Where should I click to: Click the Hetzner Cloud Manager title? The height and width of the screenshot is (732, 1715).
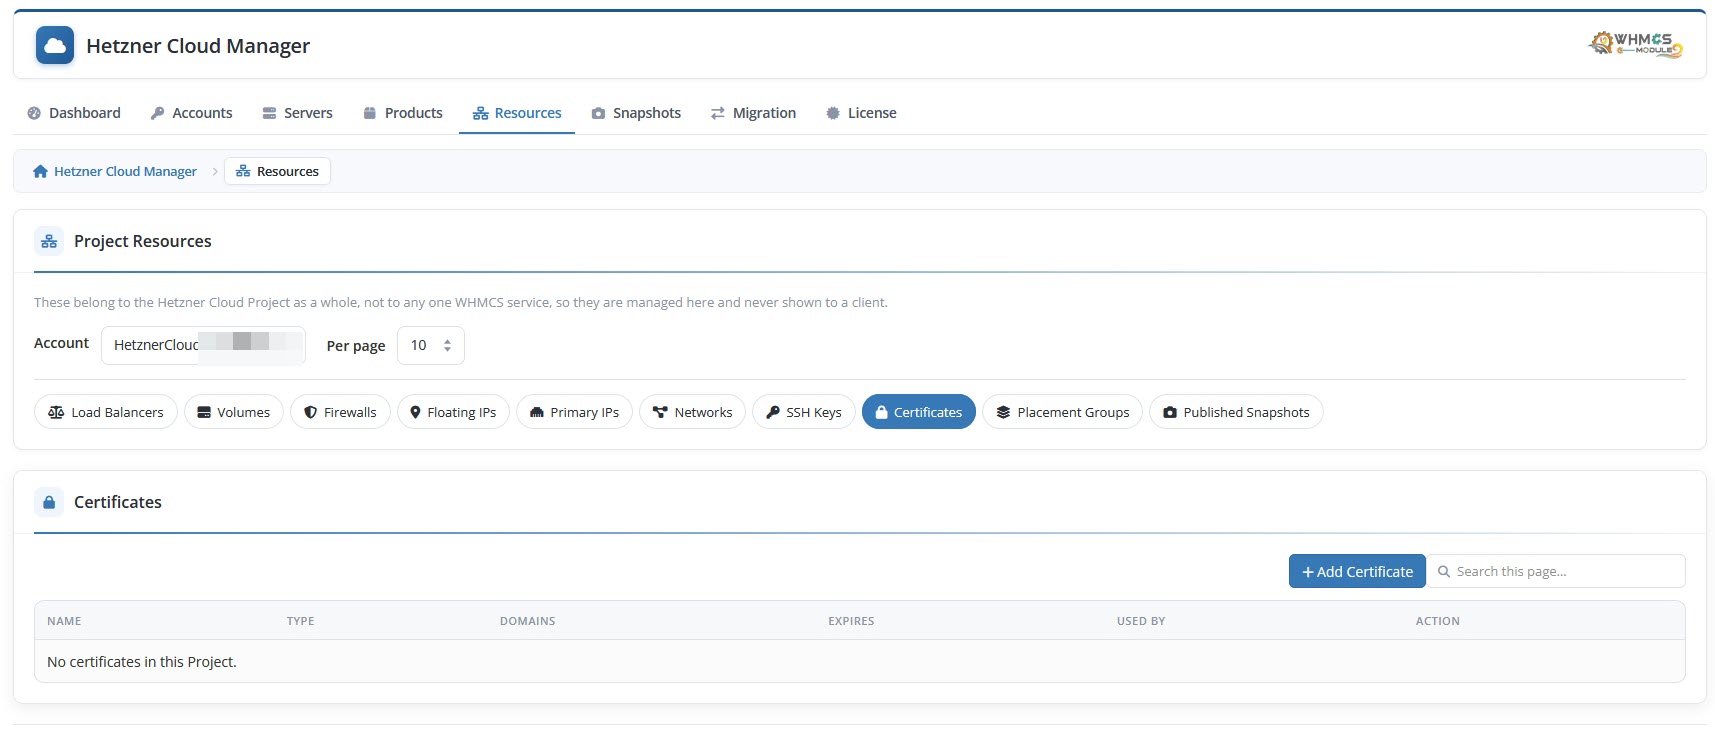(x=198, y=46)
